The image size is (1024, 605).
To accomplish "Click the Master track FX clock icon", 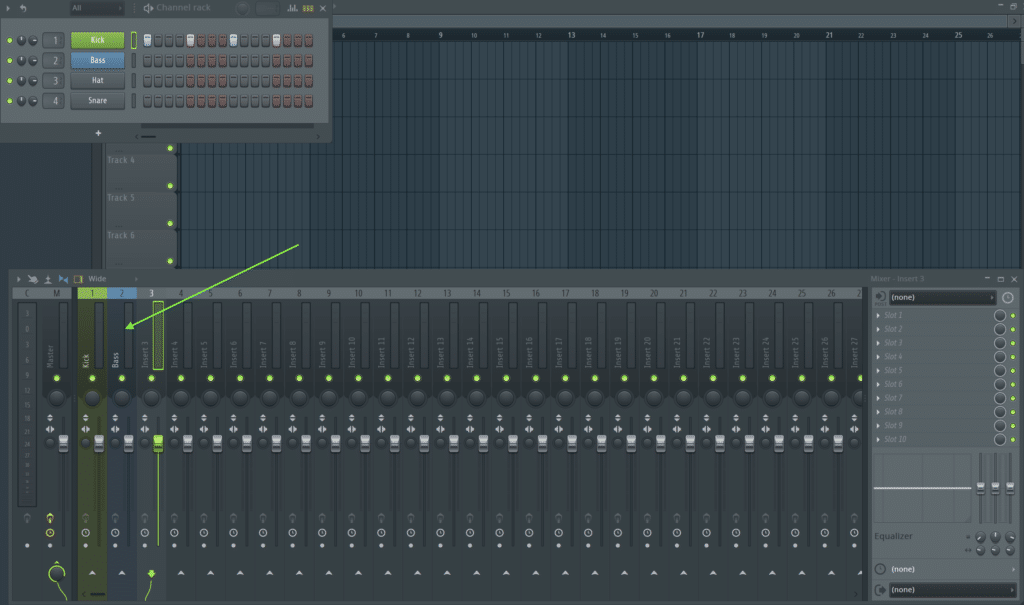I will pos(50,533).
